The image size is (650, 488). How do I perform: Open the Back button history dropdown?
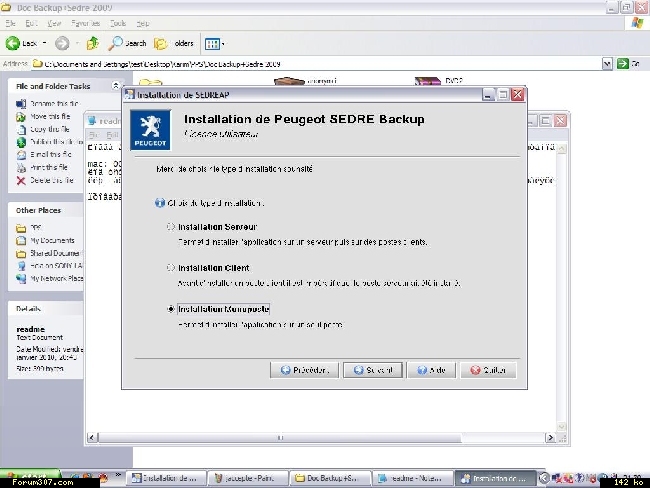pos(44,43)
